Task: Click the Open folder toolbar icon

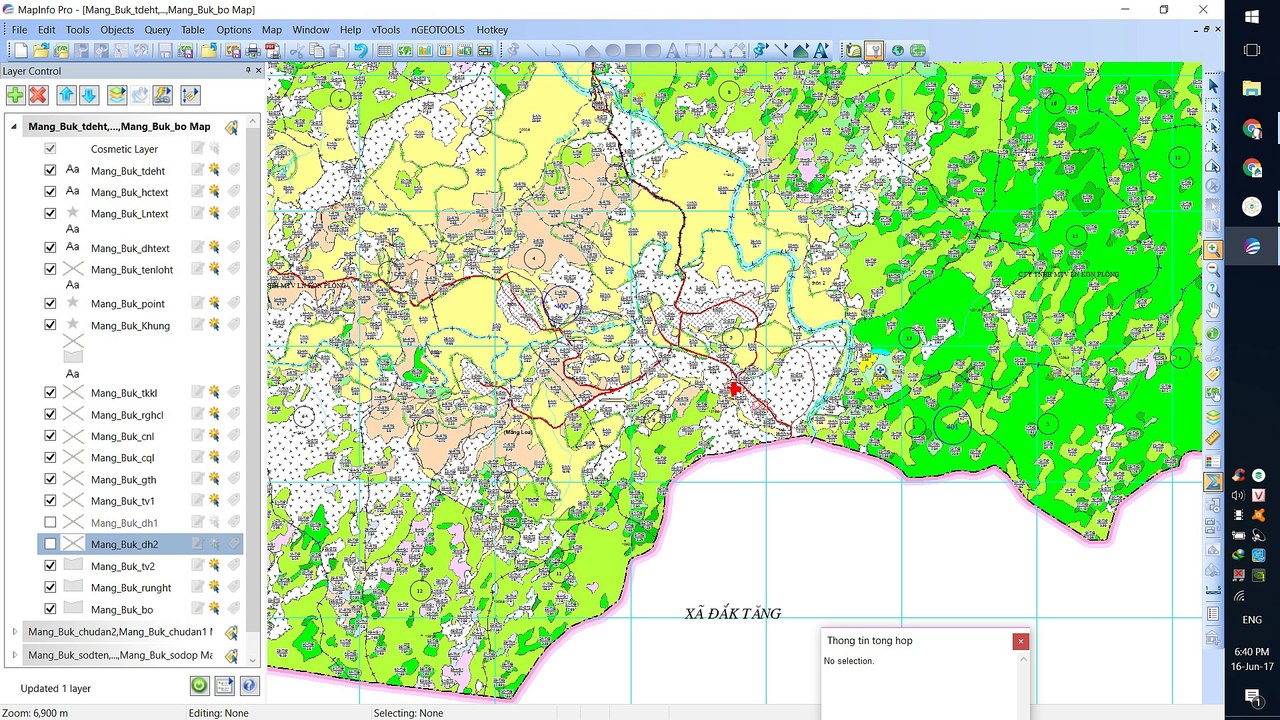Action: click(41, 50)
